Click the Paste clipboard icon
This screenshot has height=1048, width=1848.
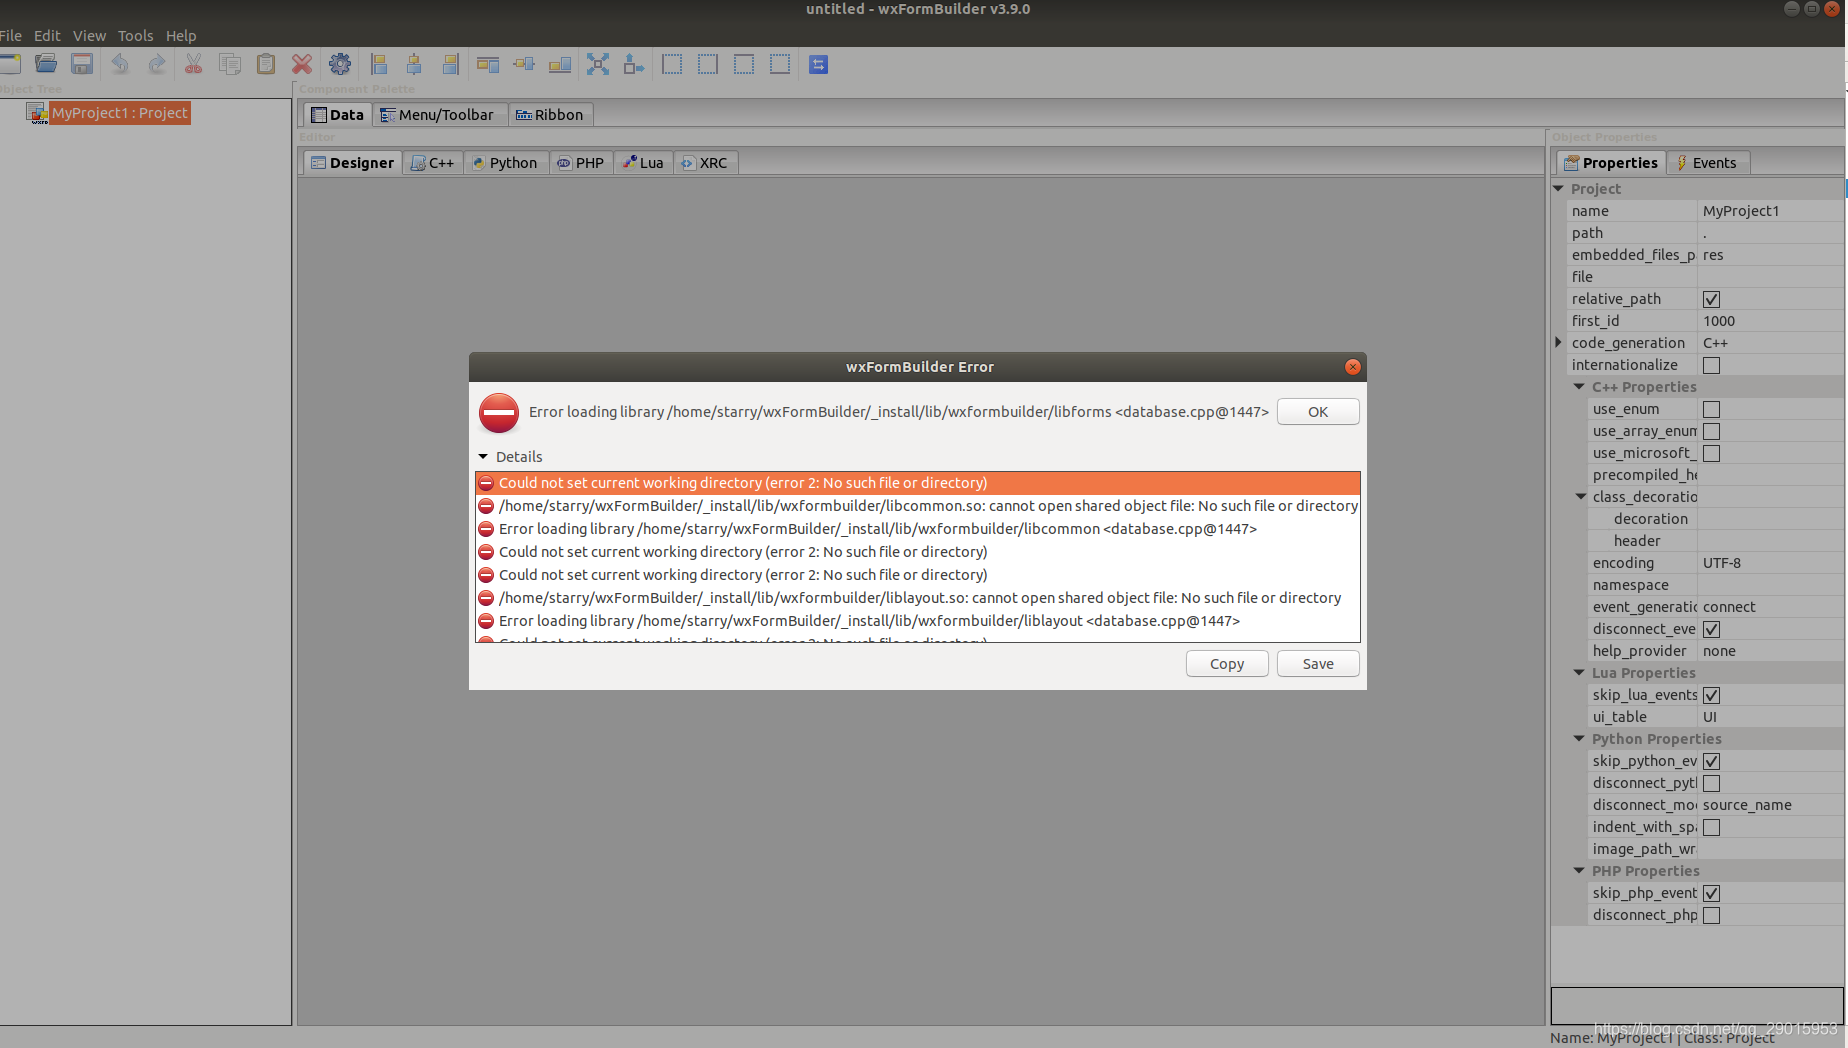(x=266, y=64)
